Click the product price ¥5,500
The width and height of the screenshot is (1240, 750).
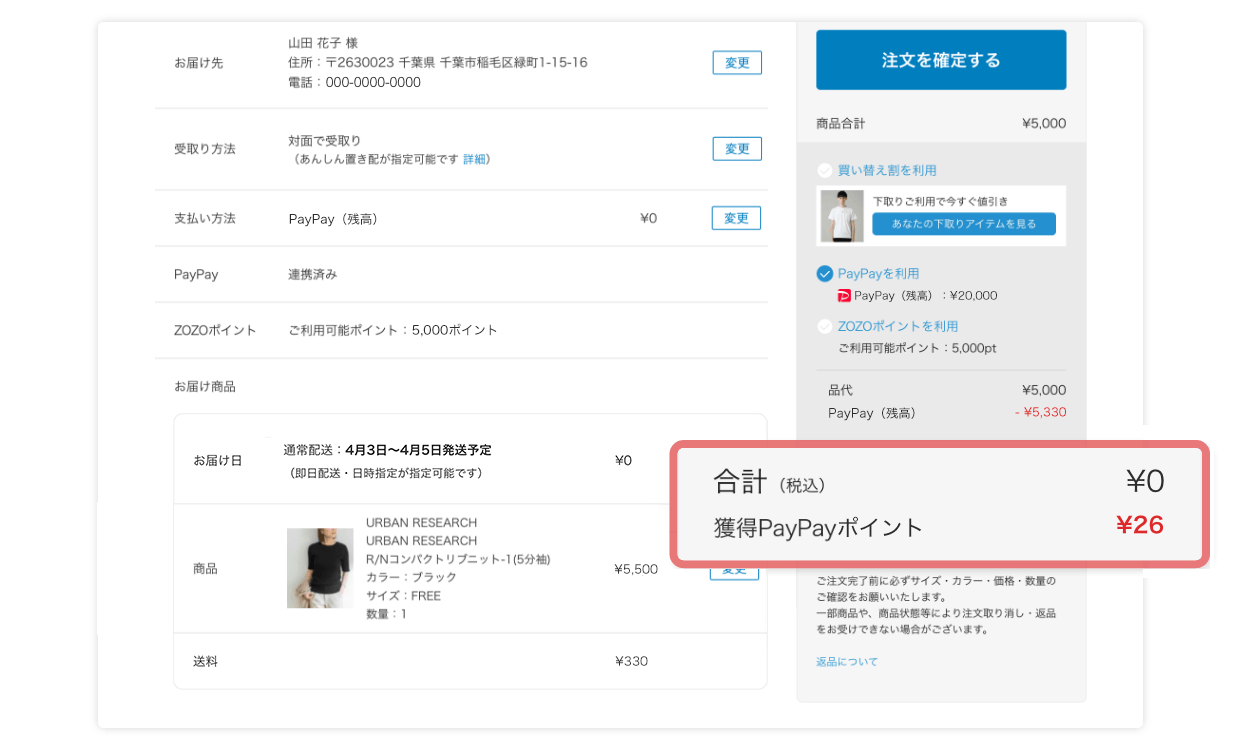point(636,569)
